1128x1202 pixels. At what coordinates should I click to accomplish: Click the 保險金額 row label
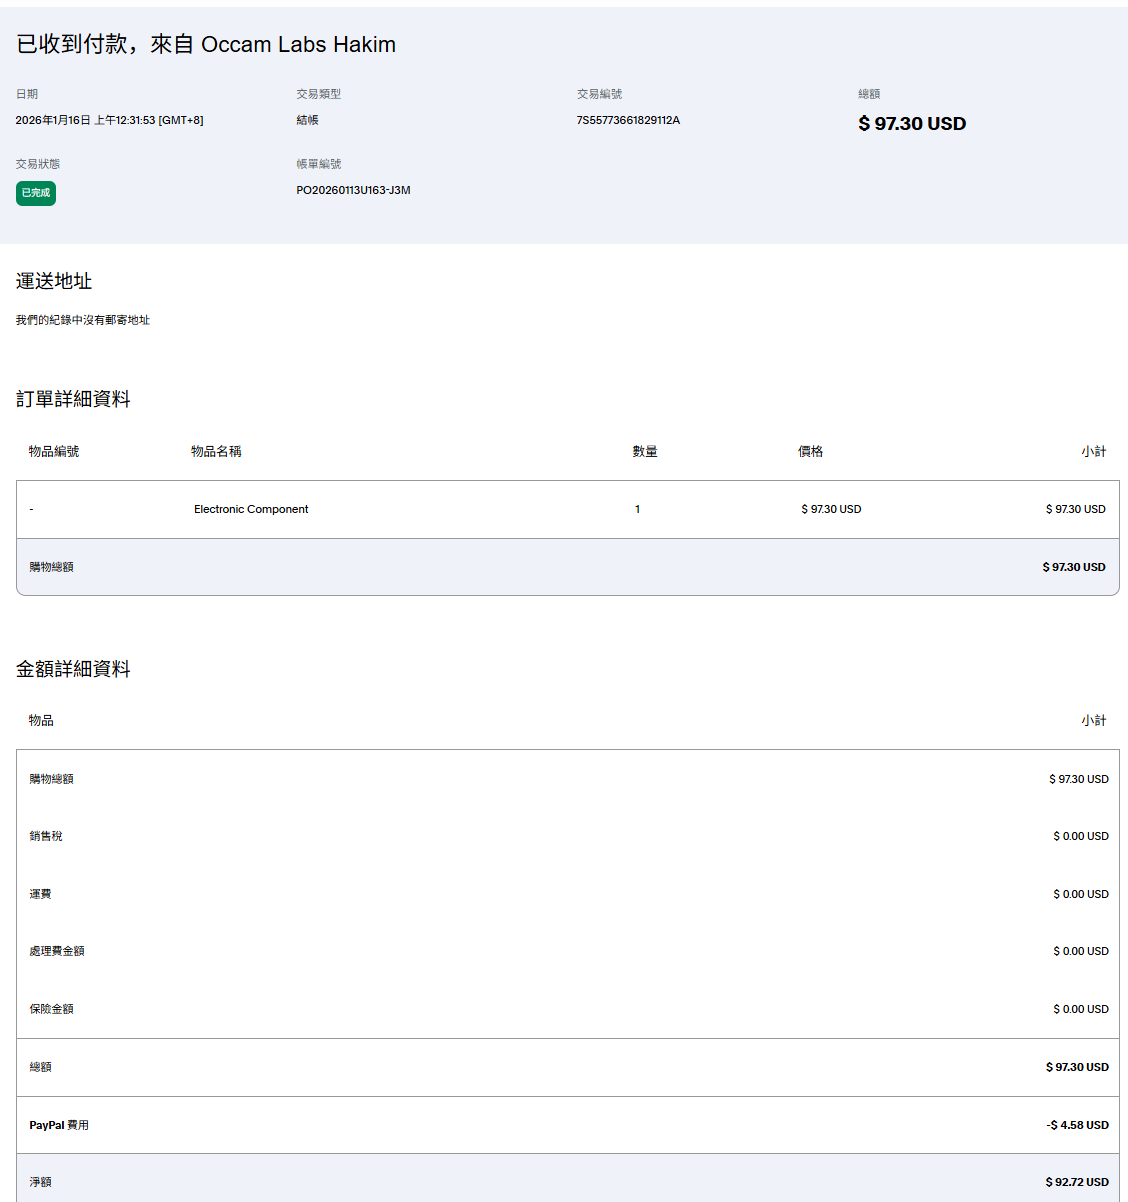point(51,1009)
